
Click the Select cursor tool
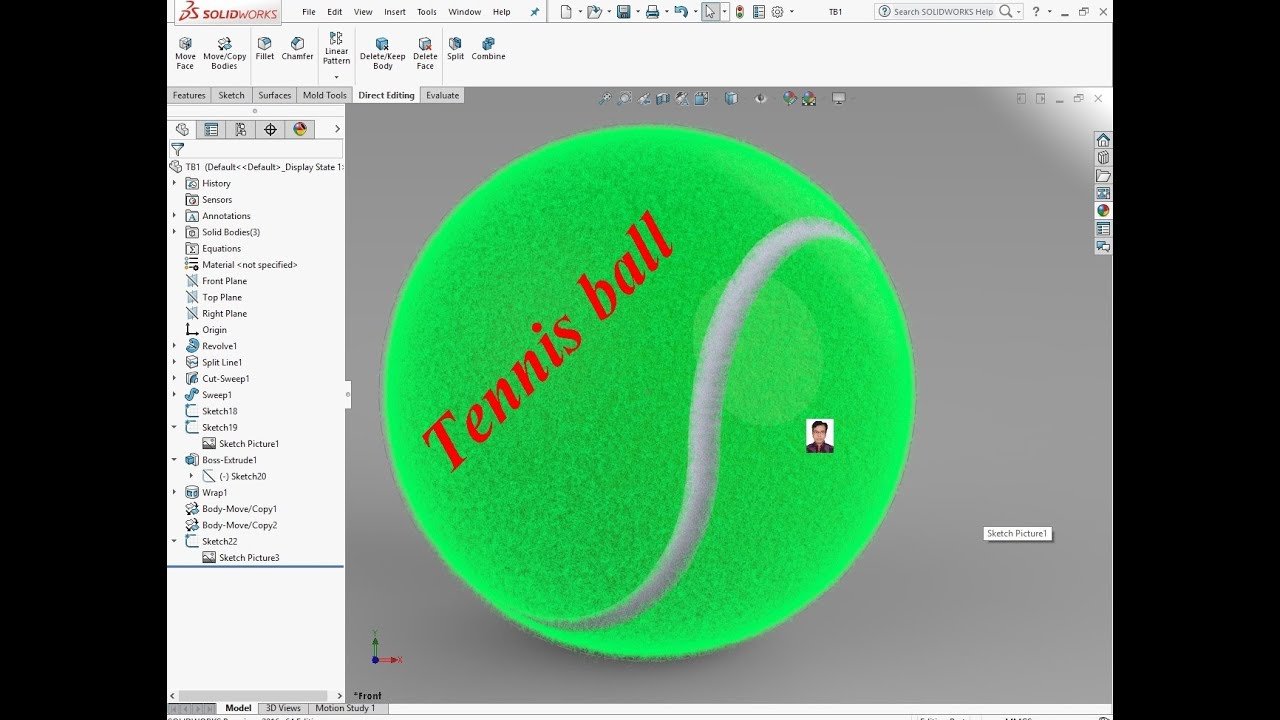[710, 12]
